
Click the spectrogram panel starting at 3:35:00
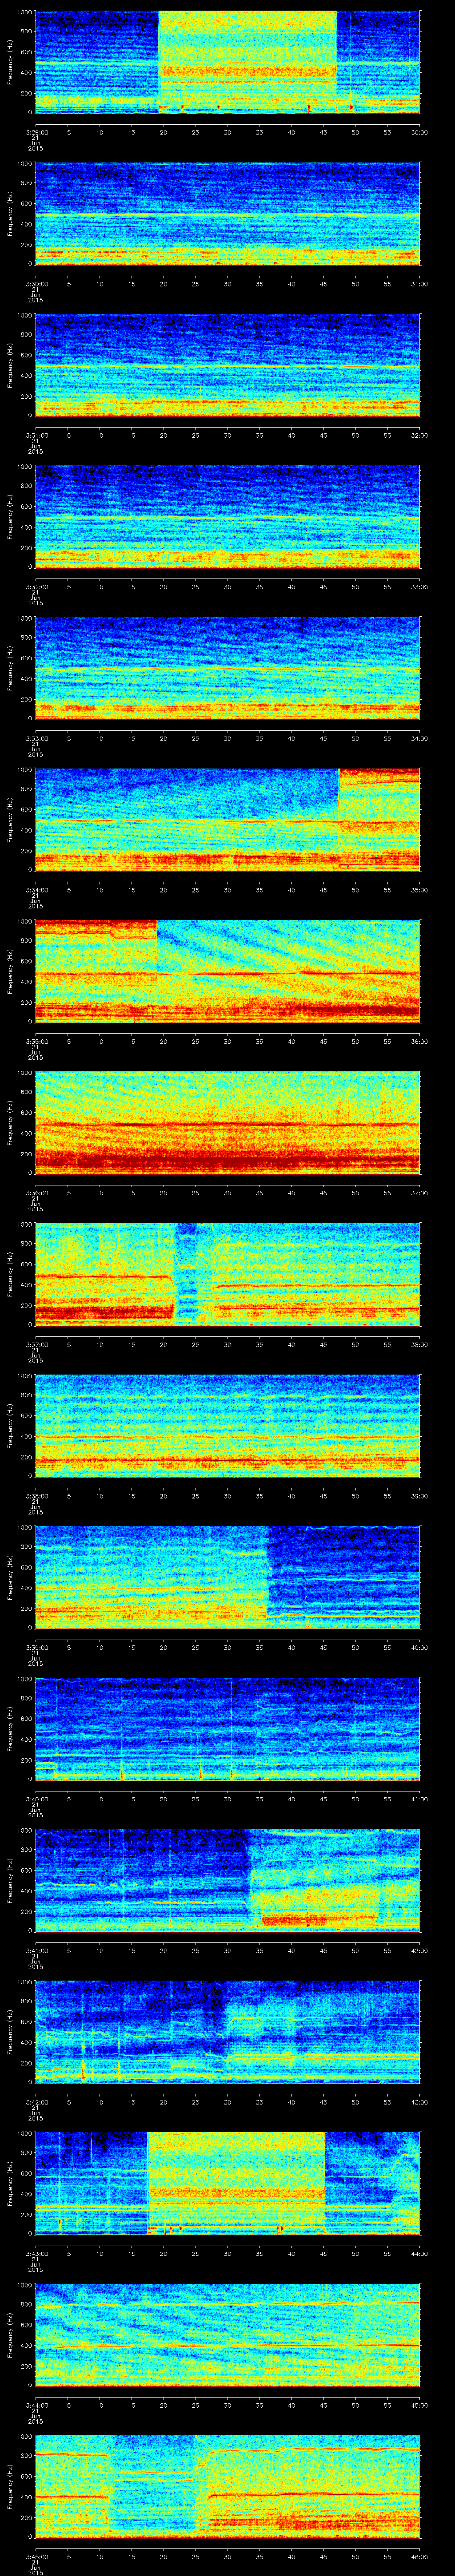[227, 972]
